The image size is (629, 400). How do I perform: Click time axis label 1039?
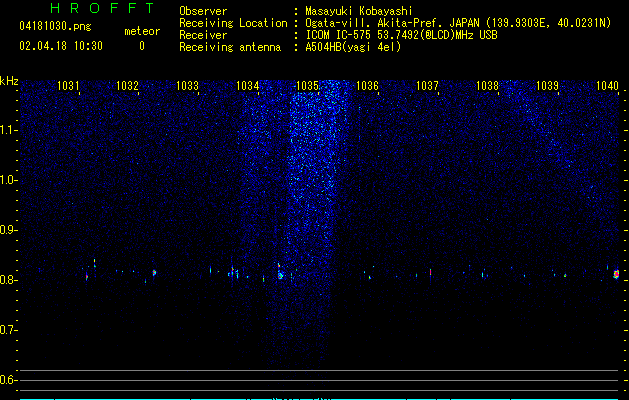[x=548, y=85]
